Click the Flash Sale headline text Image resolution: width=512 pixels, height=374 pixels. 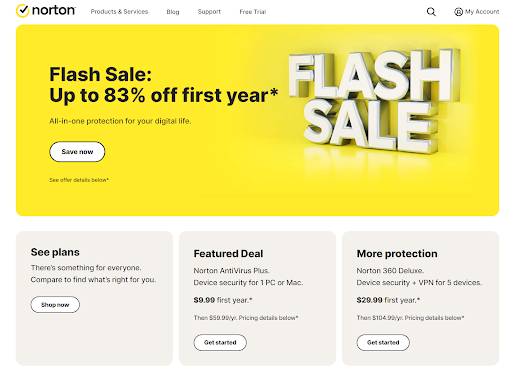click(x=163, y=85)
